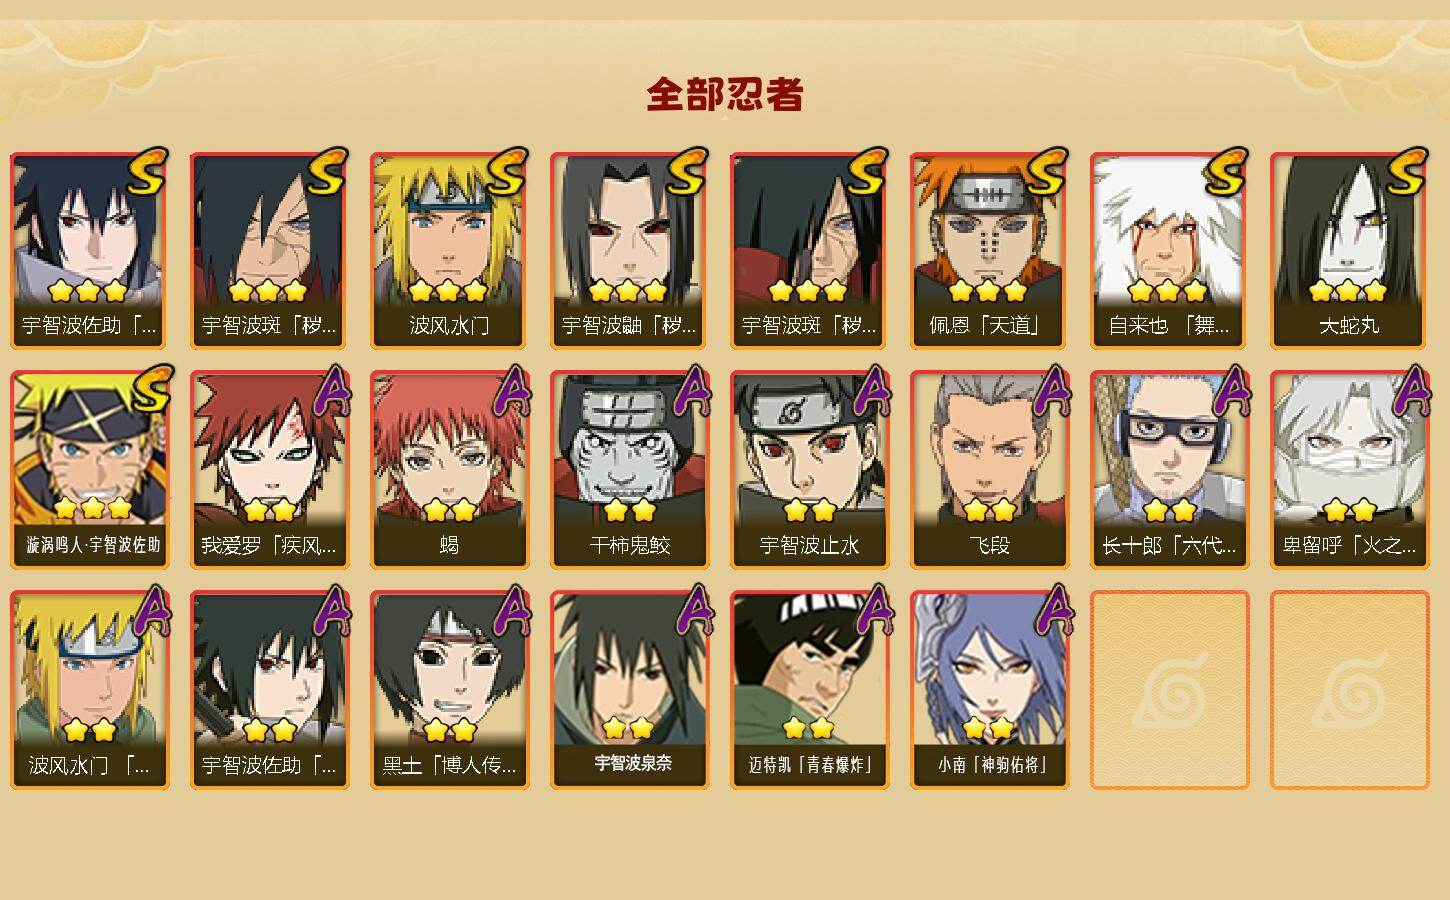Choose the 卑留呼 masked ninja card
This screenshot has height=900, width=1450.
(1349, 469)
